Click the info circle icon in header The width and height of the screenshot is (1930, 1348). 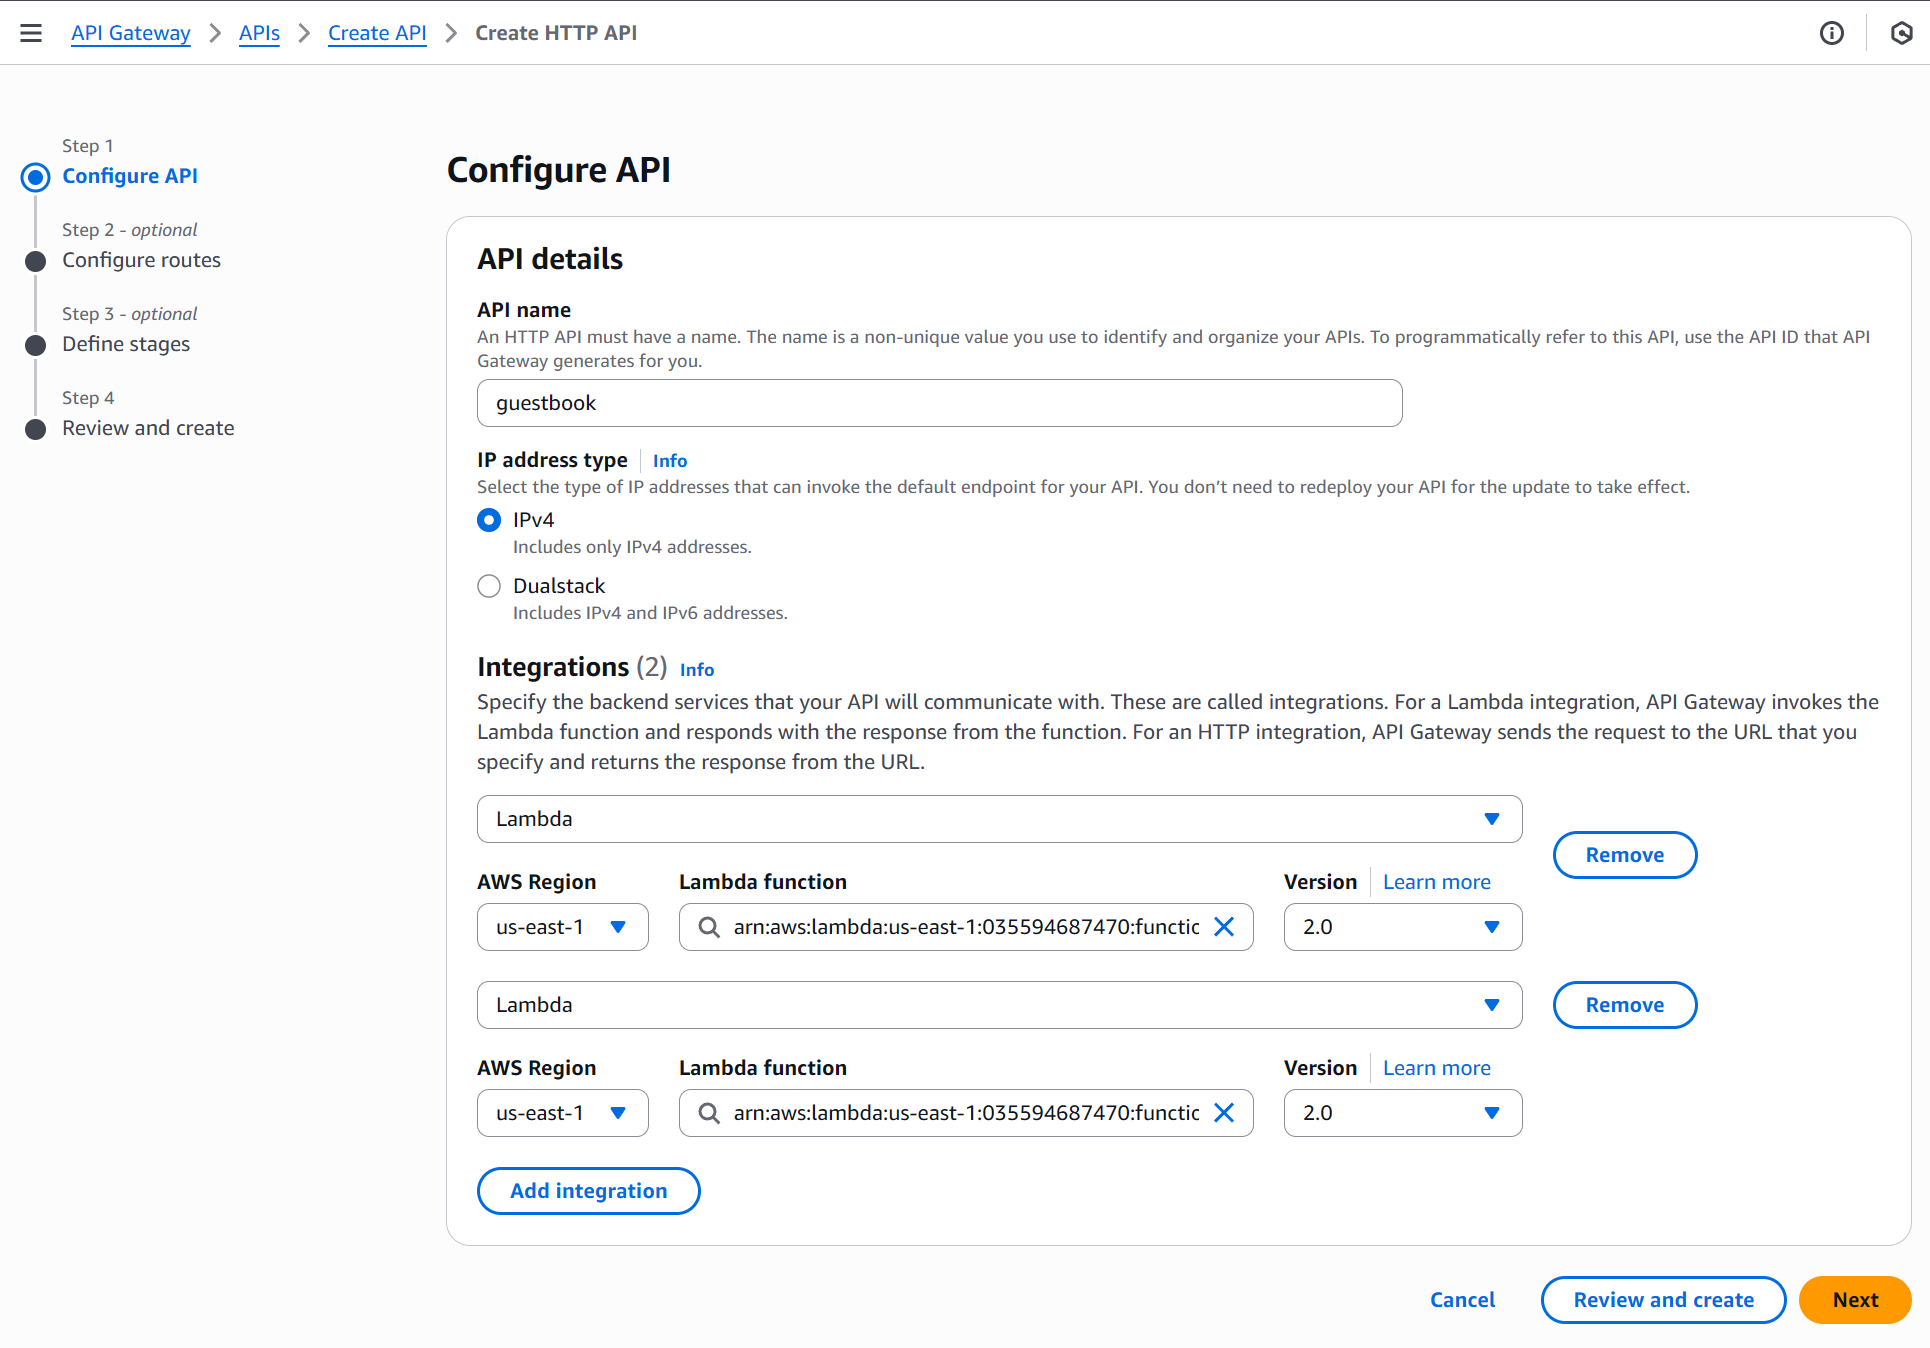1832,33
